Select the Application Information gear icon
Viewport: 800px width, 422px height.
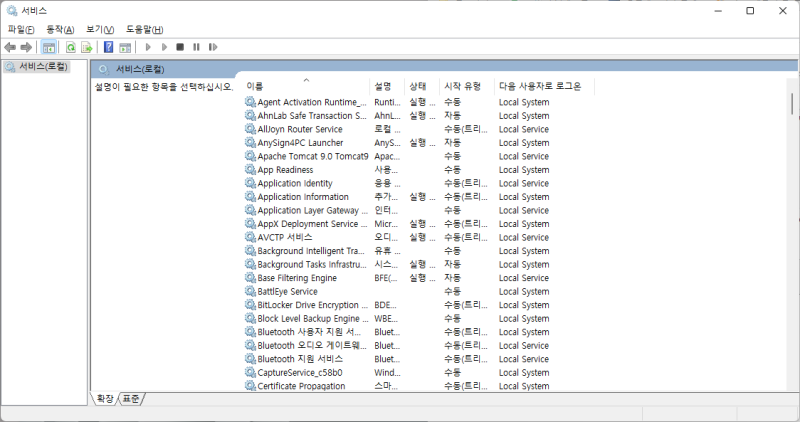point(250,196)
